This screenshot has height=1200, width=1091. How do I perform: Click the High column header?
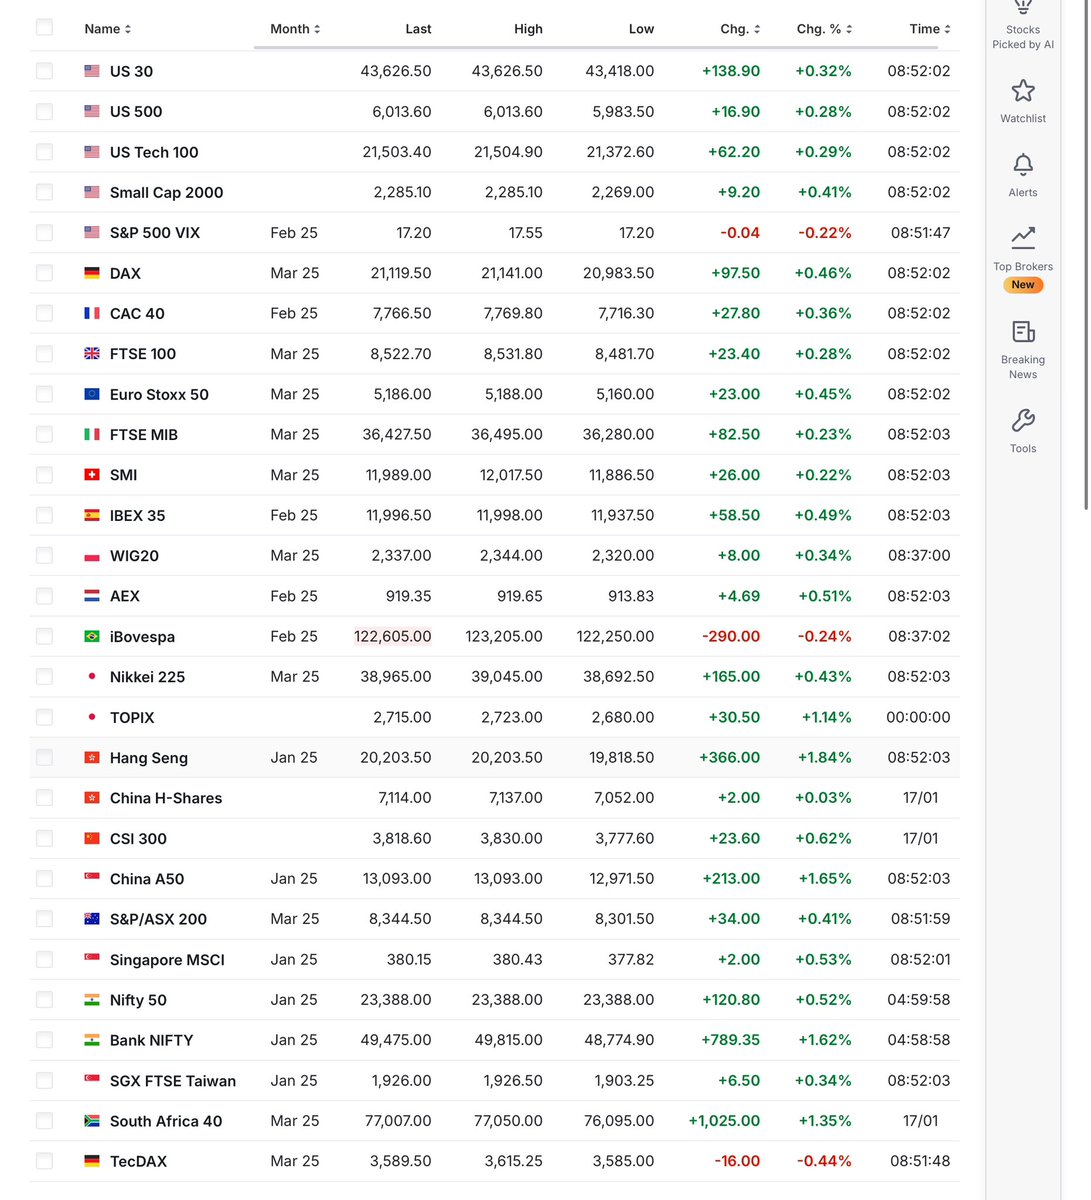coord(528,29)
